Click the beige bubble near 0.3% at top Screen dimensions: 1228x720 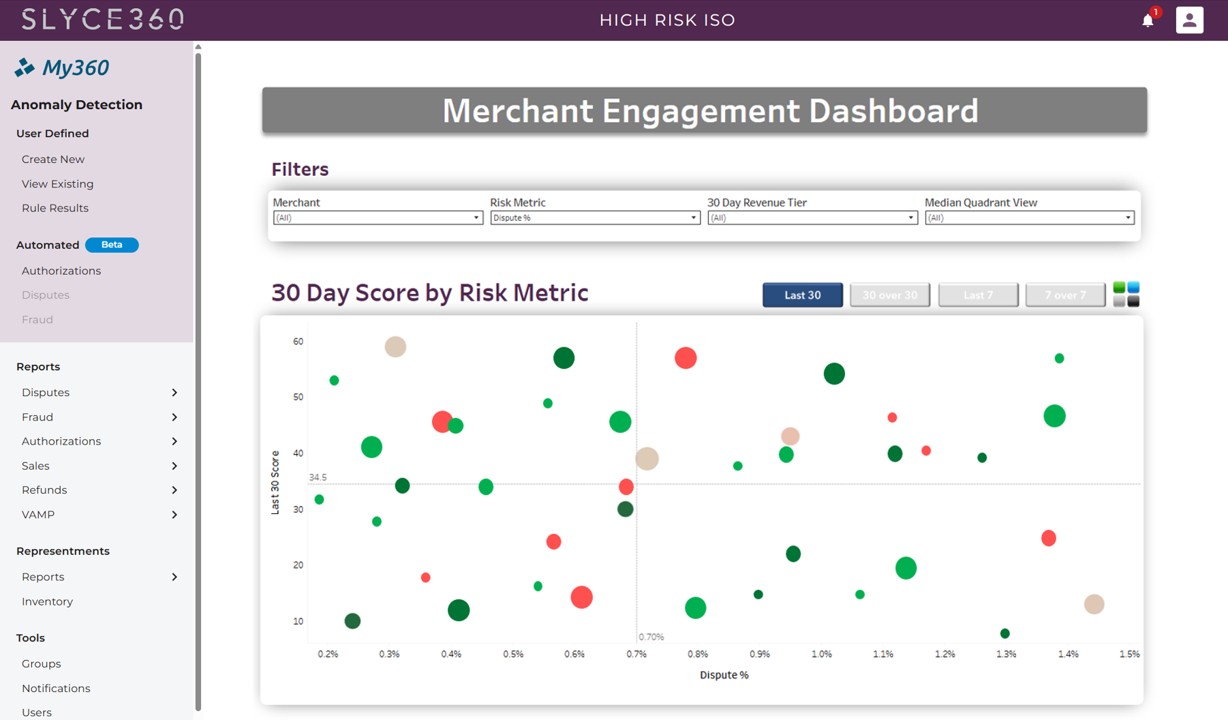tap(395, 347)
